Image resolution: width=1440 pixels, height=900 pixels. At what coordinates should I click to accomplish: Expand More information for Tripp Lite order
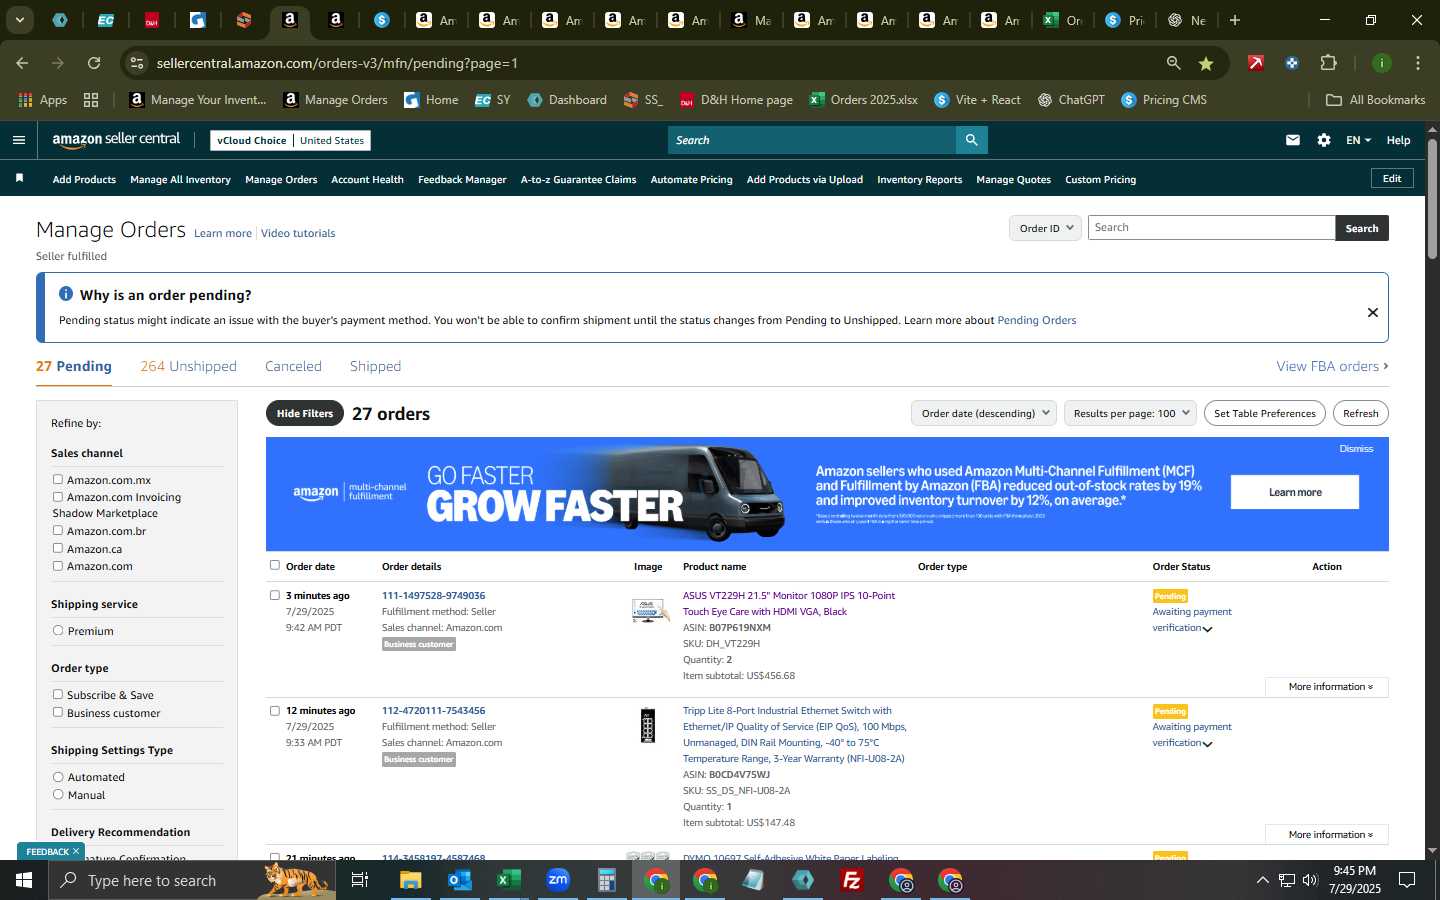[1326, 834]
